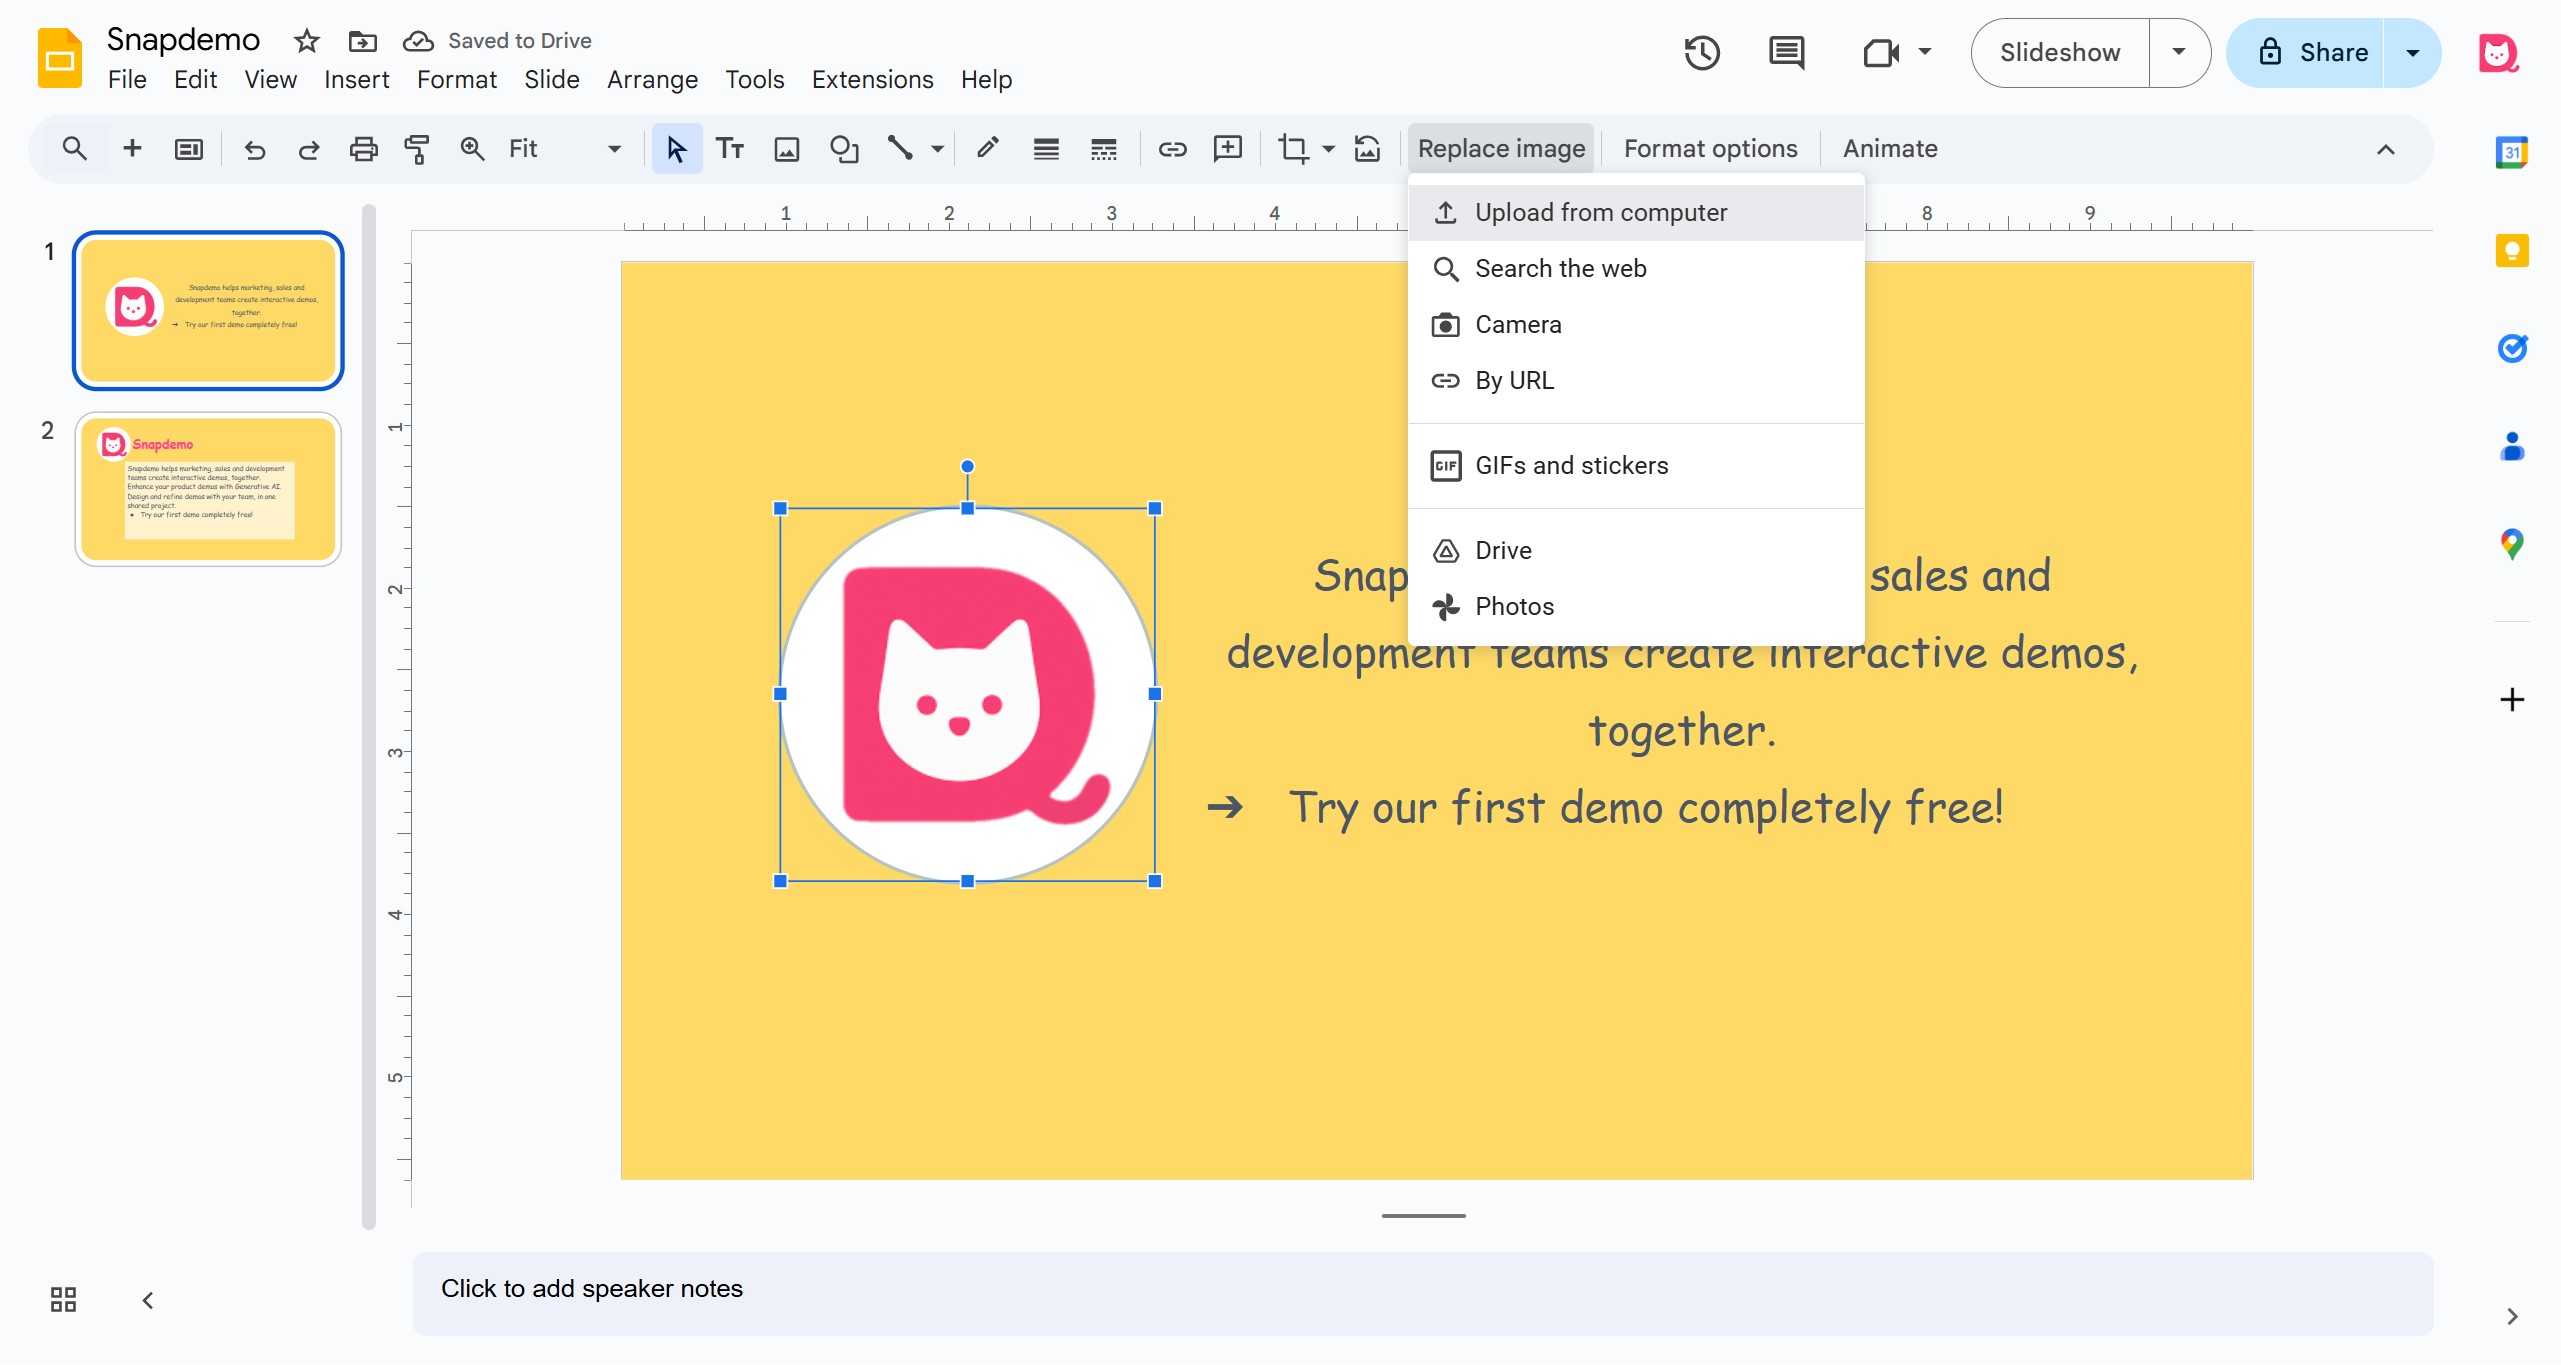Click the Insert image icon
2561x1365 pixels.
(x=787, y=149)
